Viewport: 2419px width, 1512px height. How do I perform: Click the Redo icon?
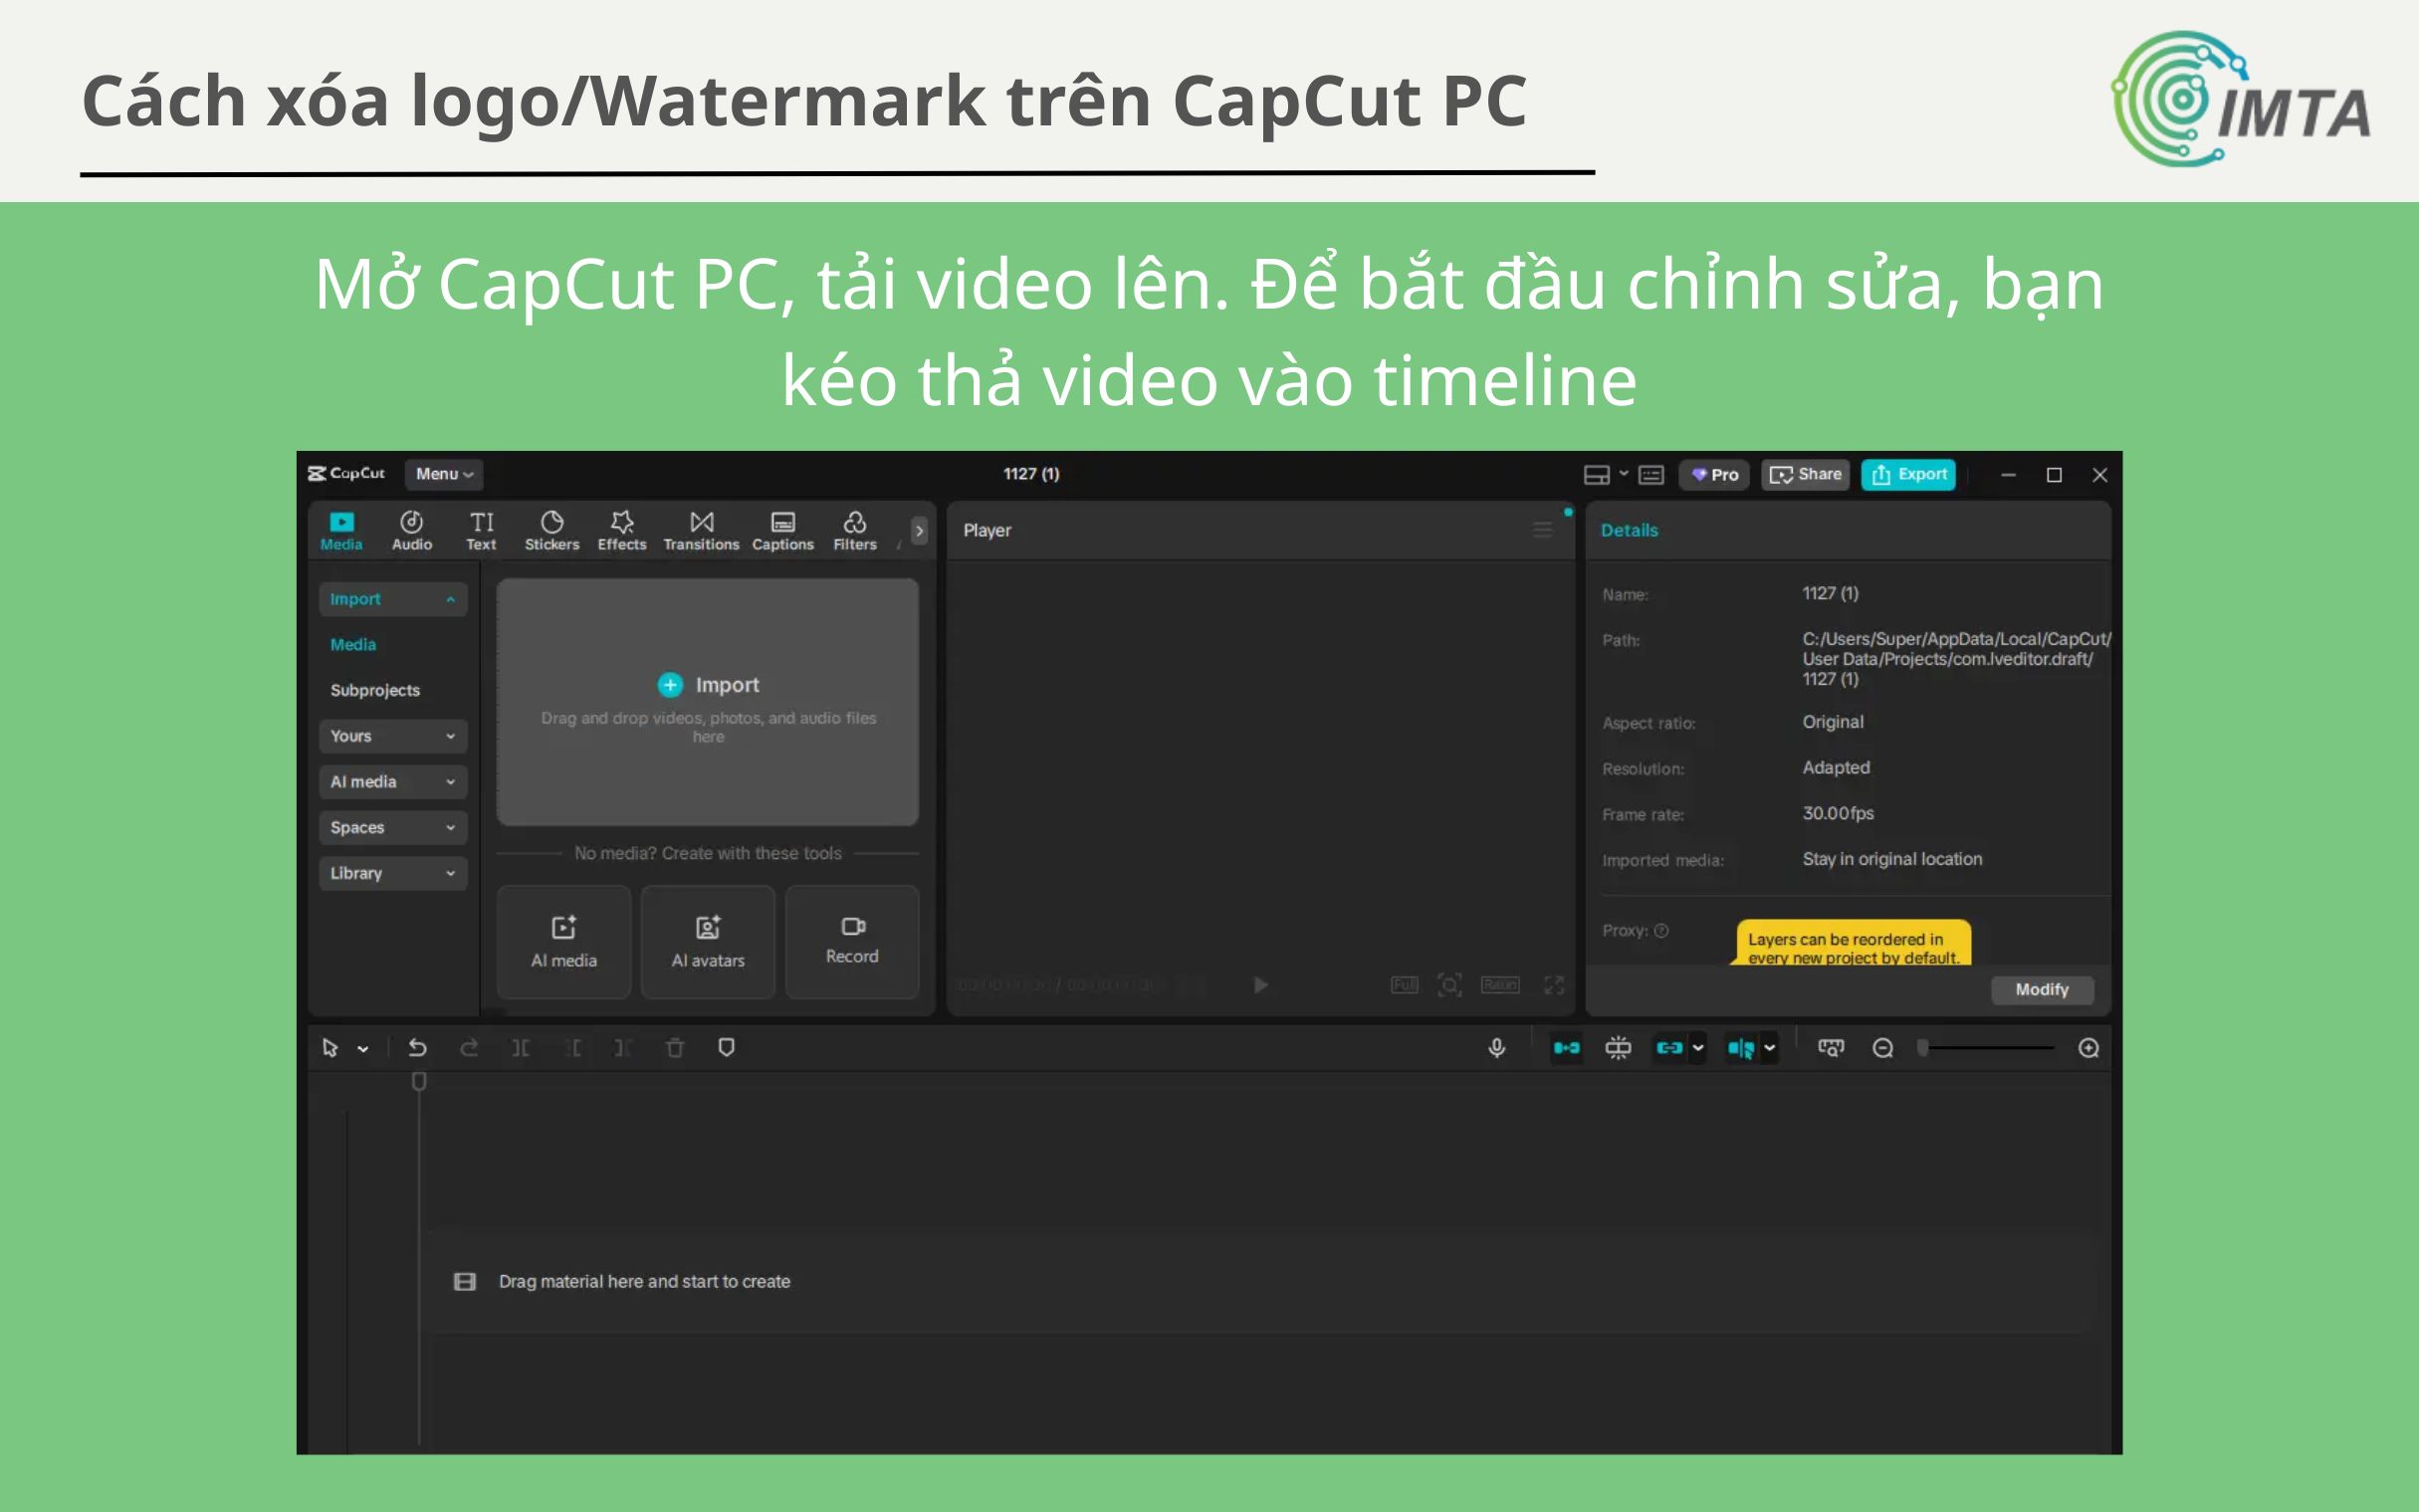click(x=469, y=1047)
